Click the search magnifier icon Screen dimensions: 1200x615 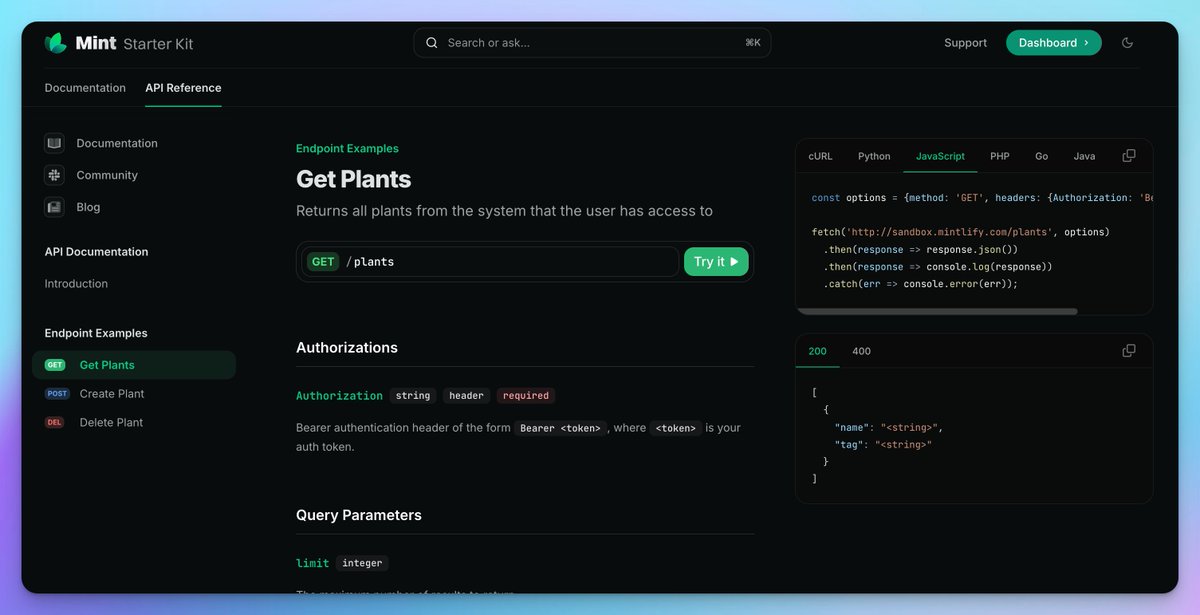(432, 43)
